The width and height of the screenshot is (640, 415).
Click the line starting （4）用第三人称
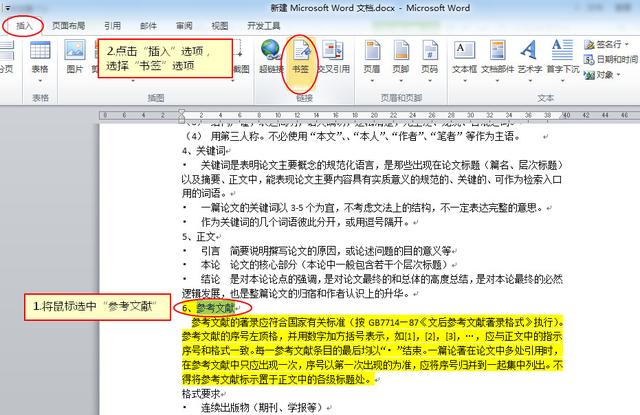click(x=352, y=136)
